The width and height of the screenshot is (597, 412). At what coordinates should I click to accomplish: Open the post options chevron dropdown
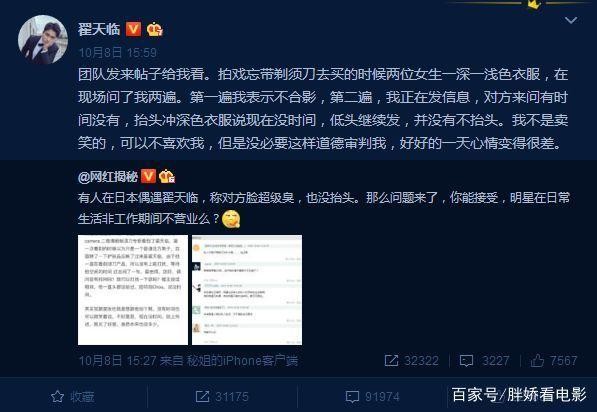tap(571, 20)
